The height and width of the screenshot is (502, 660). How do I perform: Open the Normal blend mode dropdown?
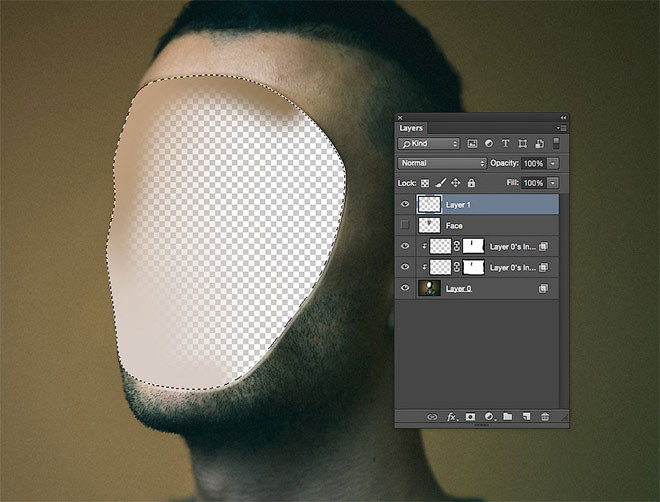click(x=442, y=163)
